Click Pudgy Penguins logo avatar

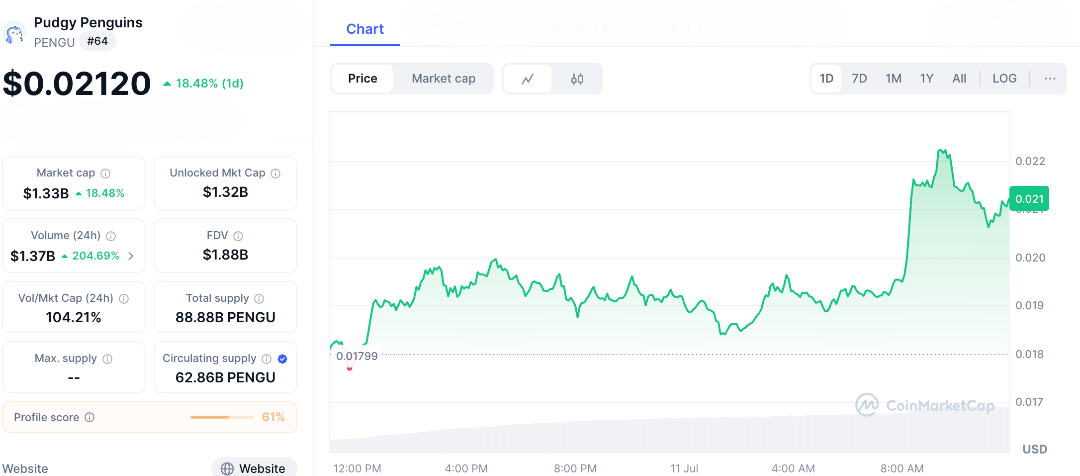pos(14,33)
